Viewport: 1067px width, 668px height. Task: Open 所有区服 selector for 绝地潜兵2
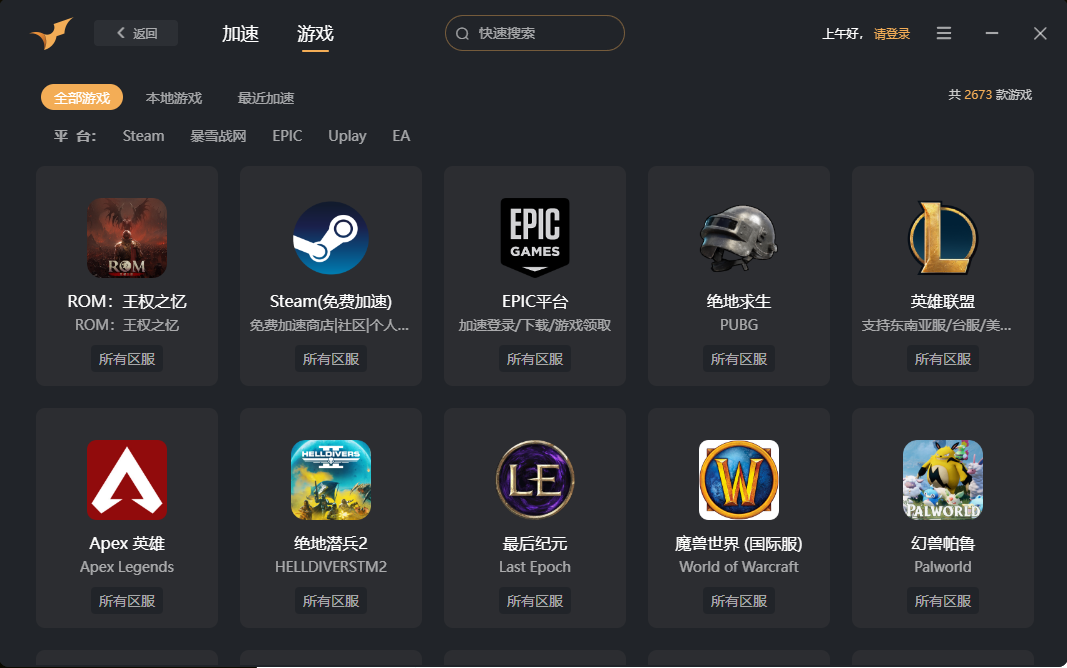331,601
